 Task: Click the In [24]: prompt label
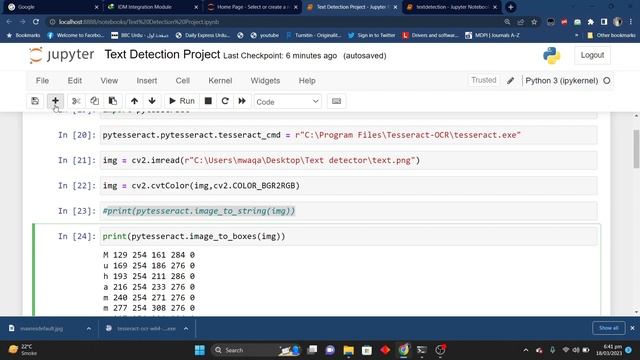coord(77,236)
